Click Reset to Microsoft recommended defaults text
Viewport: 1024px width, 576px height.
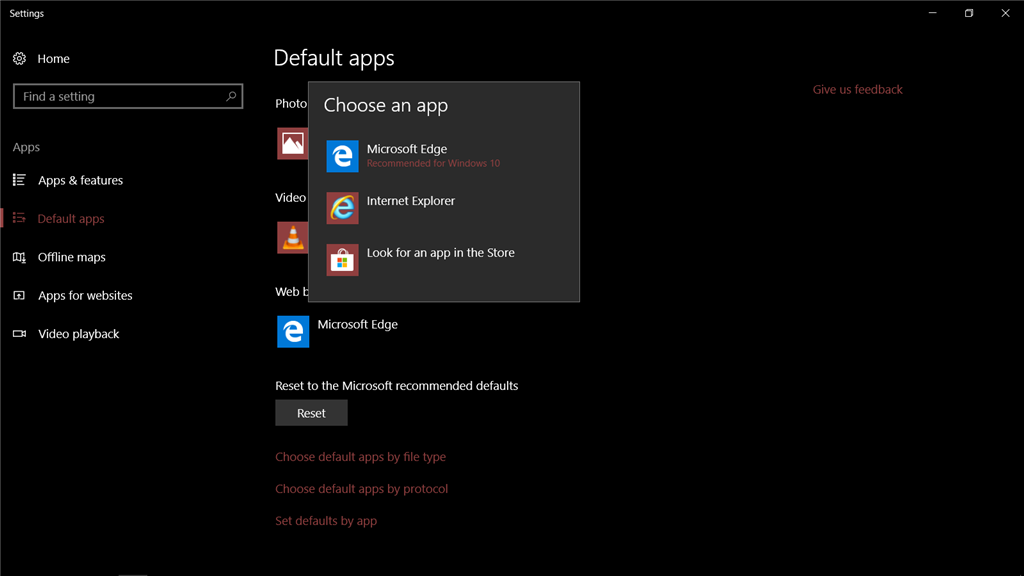[x=396, y=386]
